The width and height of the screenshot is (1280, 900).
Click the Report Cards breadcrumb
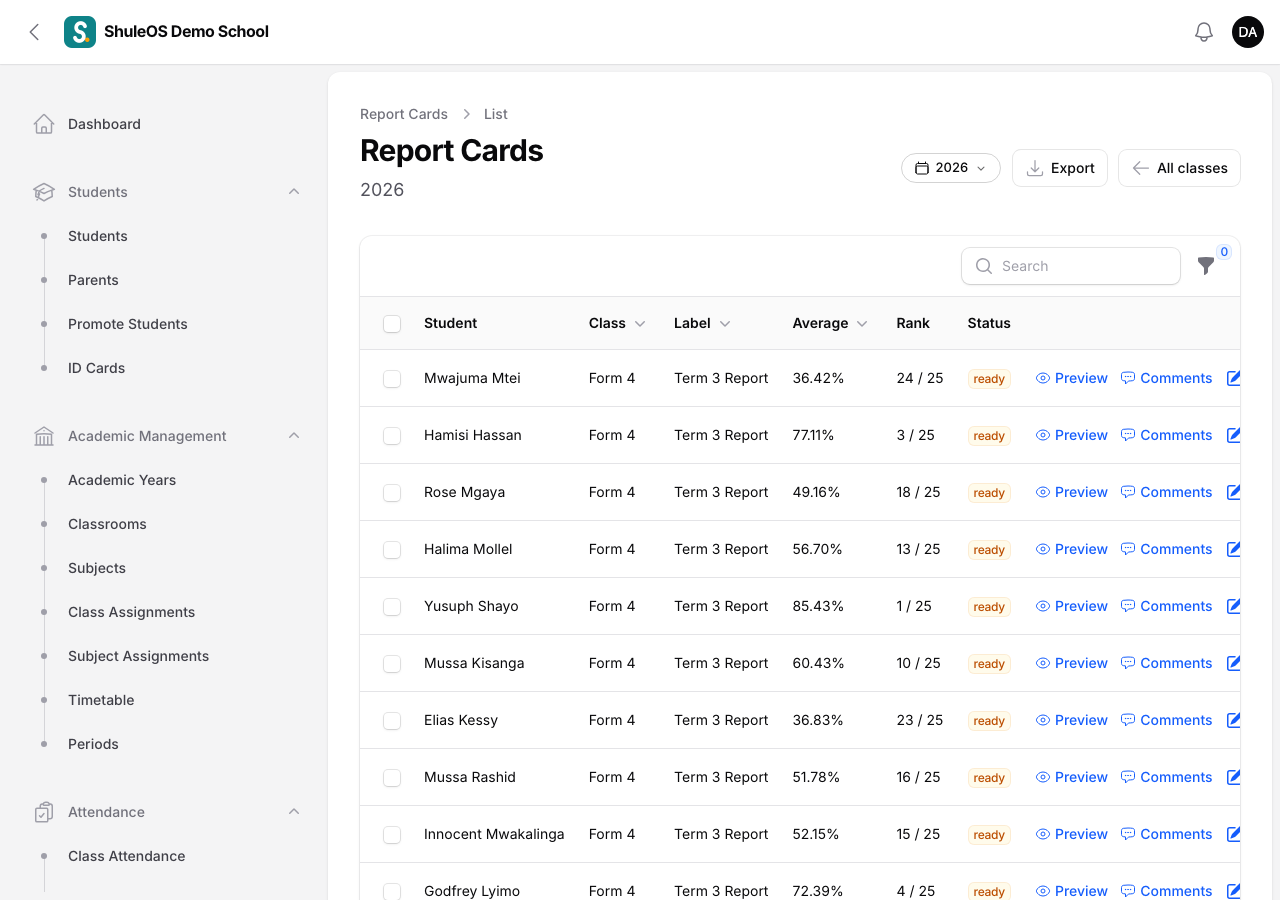[404, 114]
